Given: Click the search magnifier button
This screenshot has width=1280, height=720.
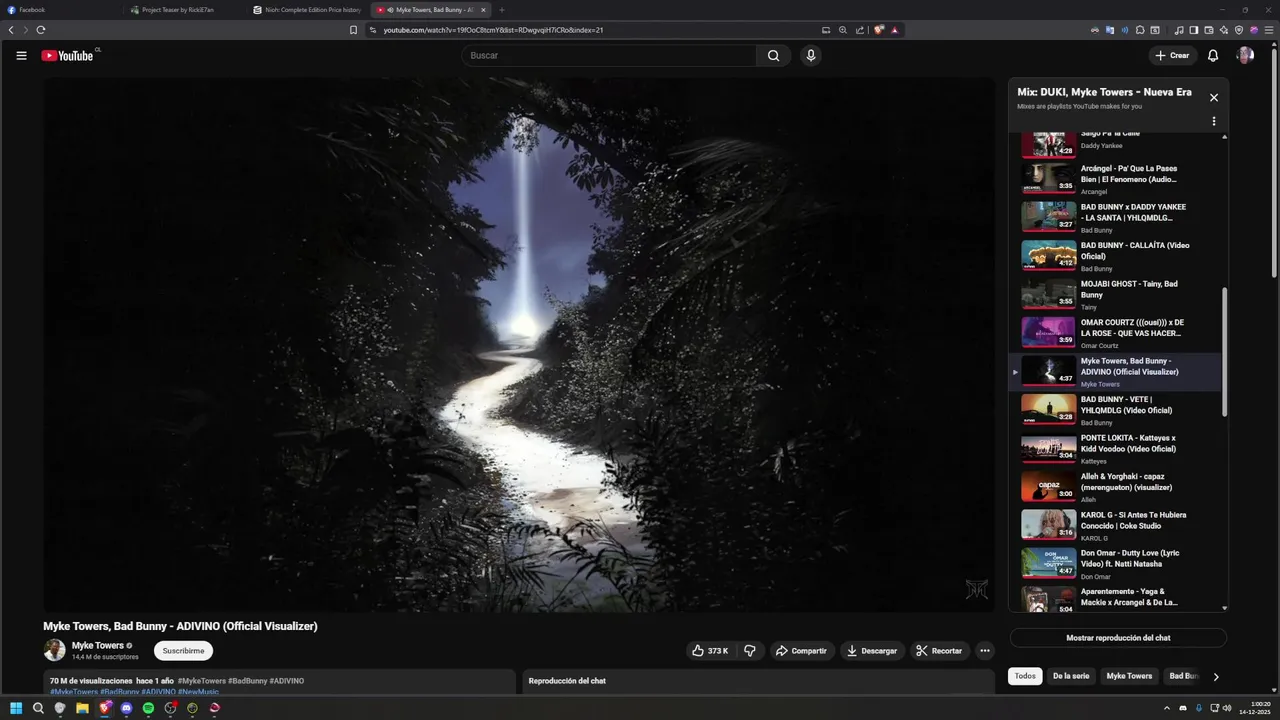Looking at the screenshot, I should tap(773, 56).
